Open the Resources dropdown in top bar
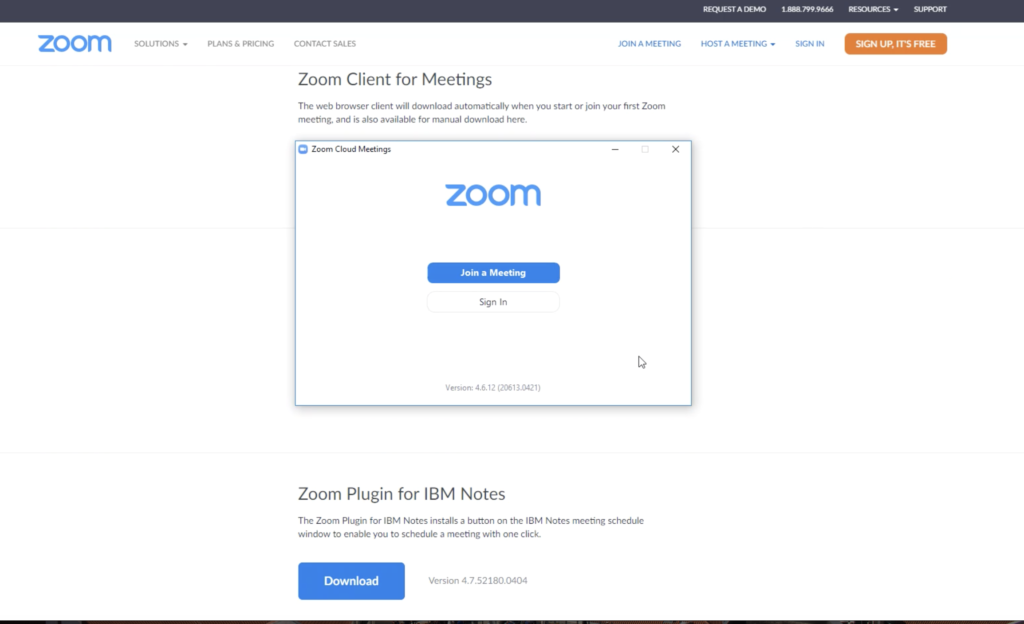 [873, 9]
